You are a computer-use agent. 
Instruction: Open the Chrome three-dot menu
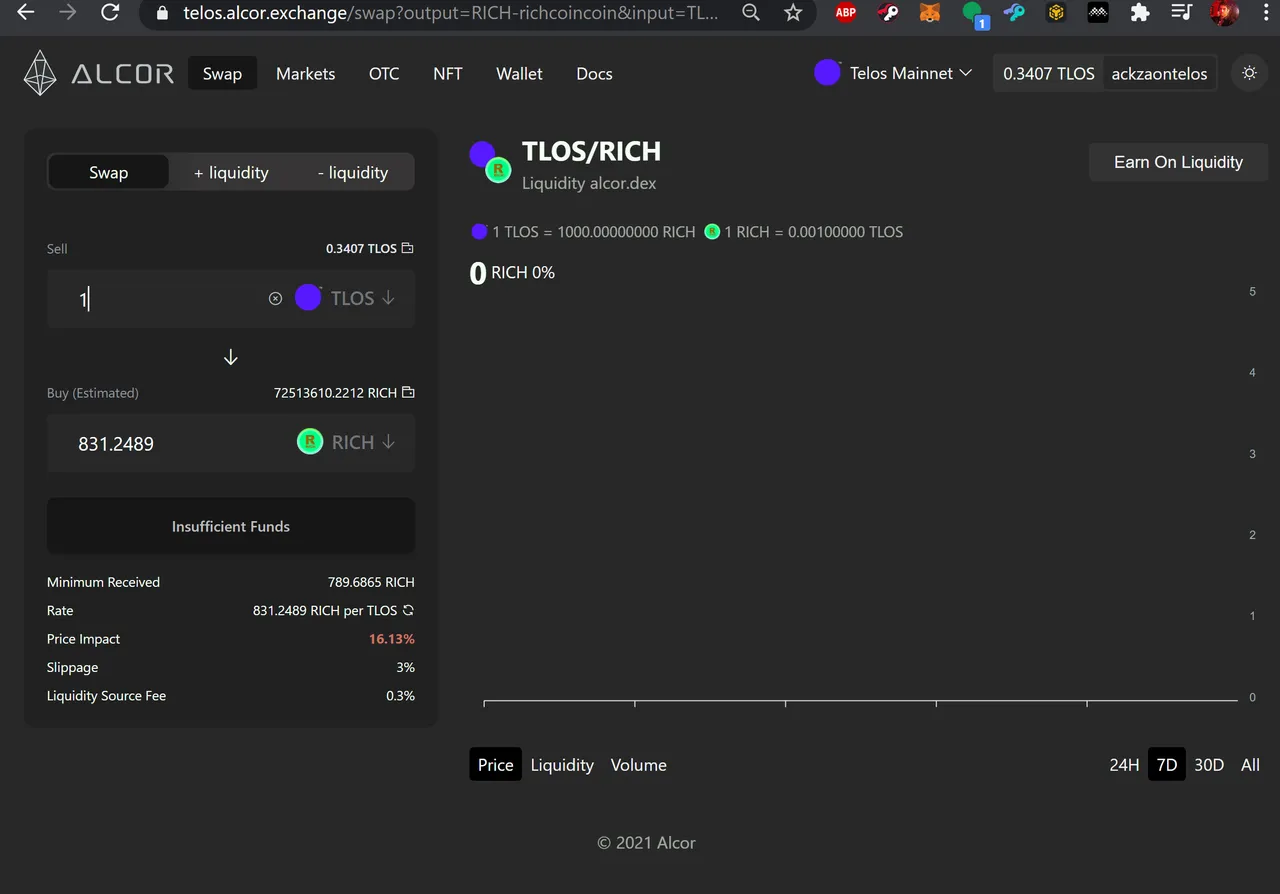(1267, 13)
